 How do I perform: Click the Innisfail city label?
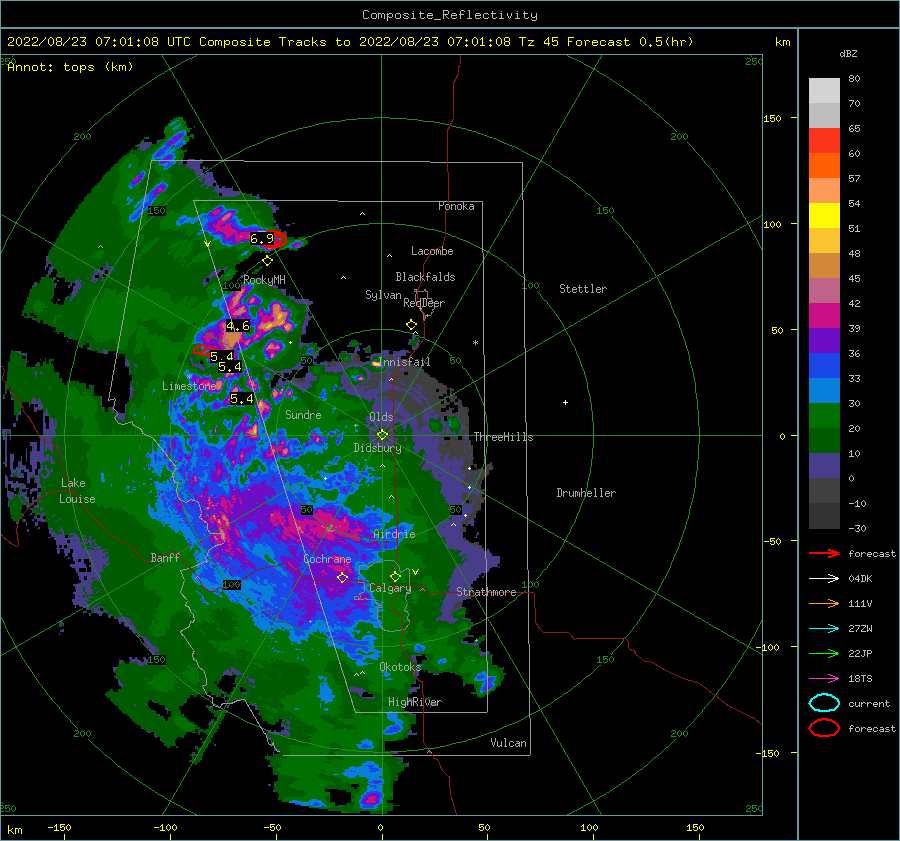(404, 362)
